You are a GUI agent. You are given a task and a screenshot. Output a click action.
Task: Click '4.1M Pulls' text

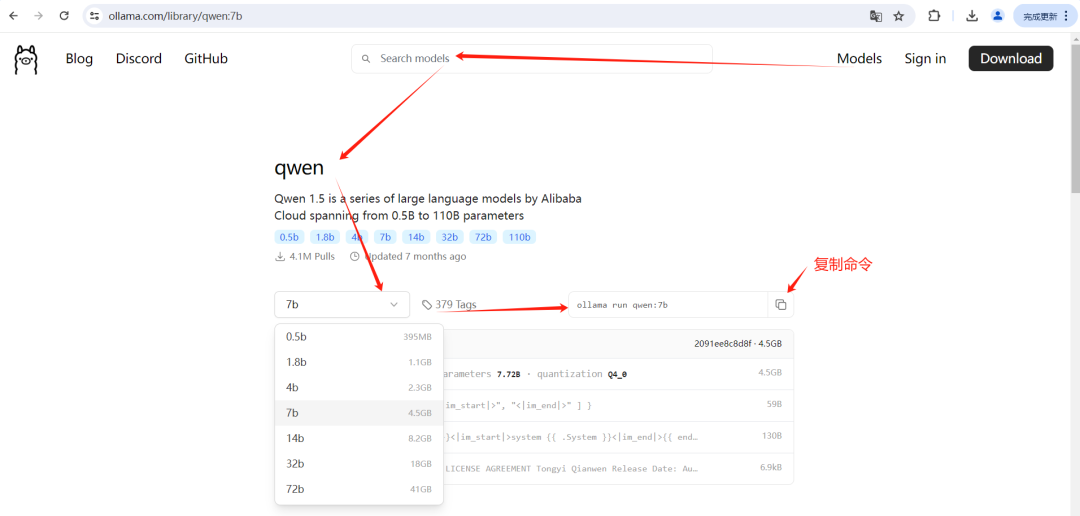pyautogui.click(x=312, y=256)
